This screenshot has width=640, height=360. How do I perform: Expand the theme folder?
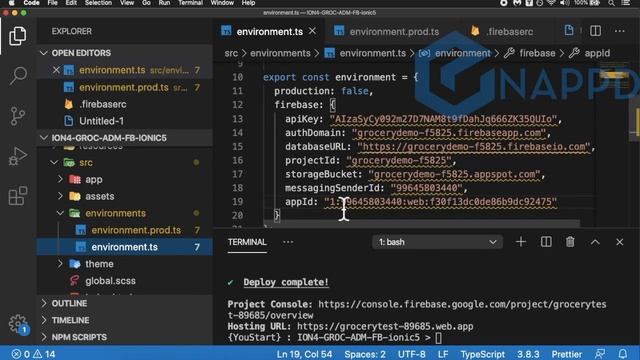(x=60, y=264)
